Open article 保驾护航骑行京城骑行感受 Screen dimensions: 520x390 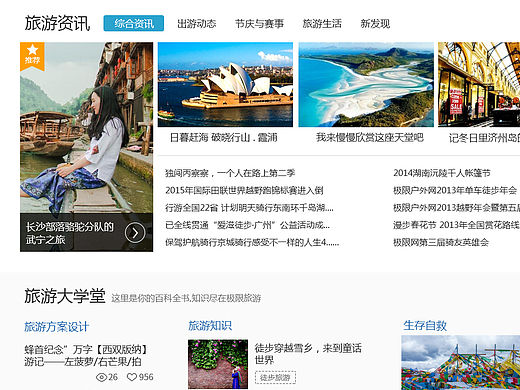click(x=252, y=242)
